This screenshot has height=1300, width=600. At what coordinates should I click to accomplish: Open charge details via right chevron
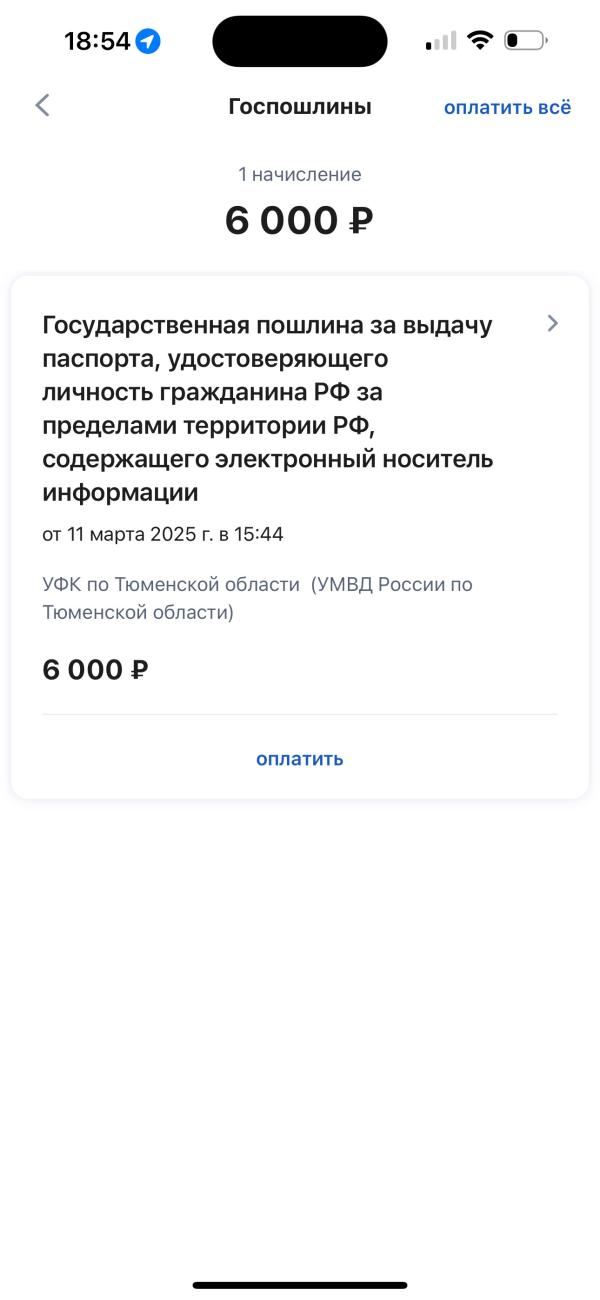coord(553,323)
